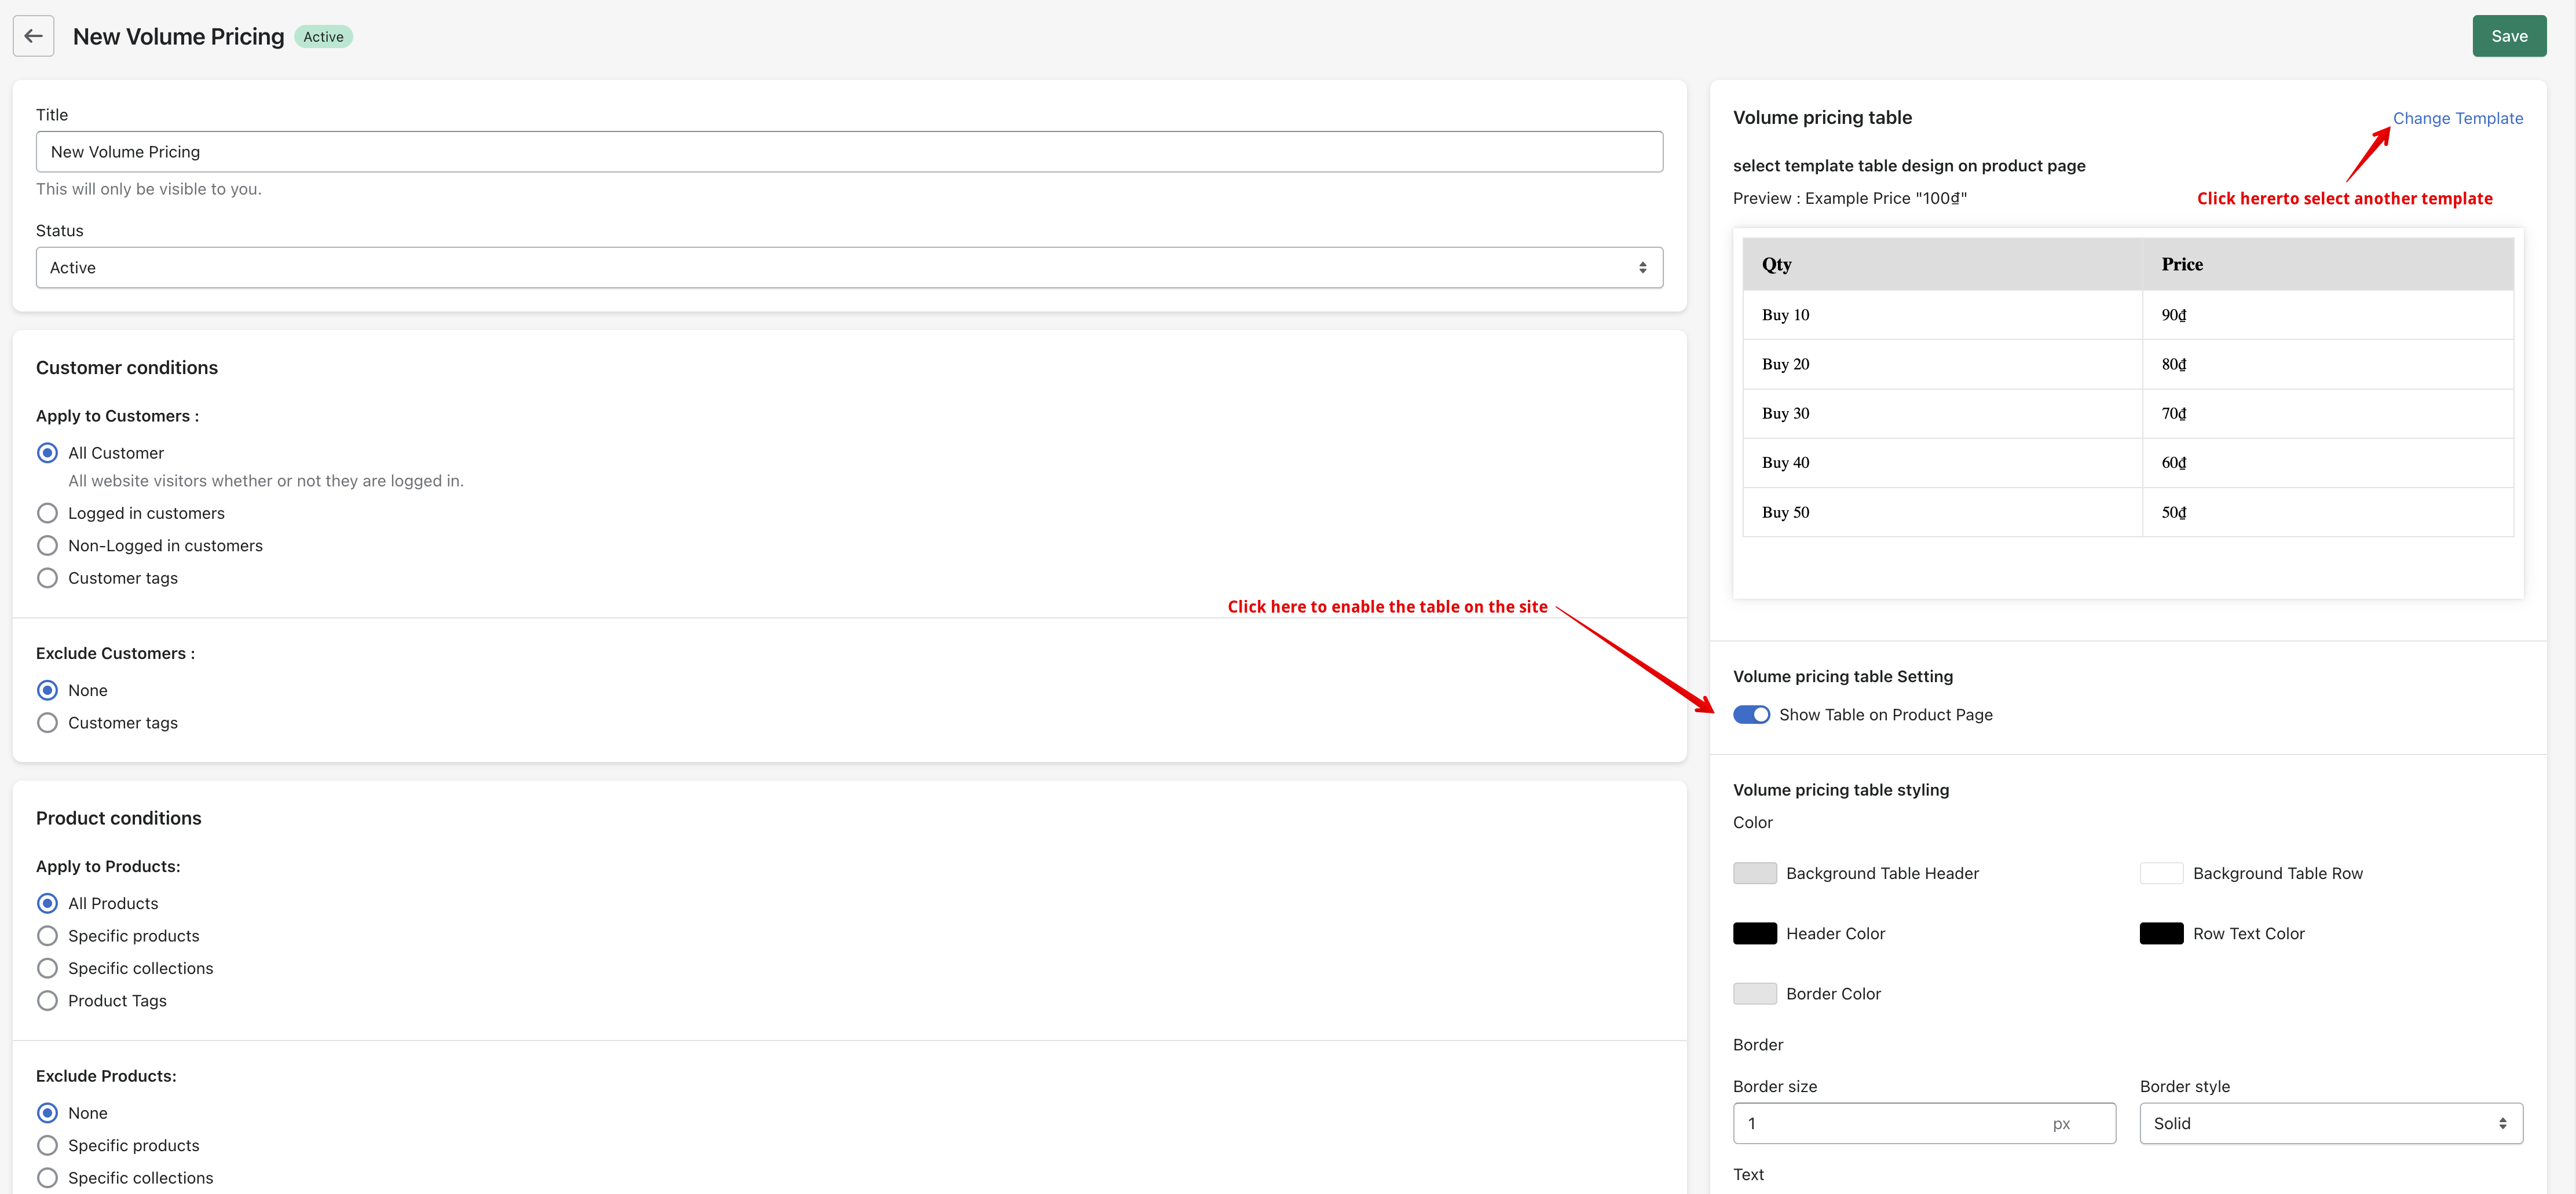This screenshot has height=1194, width=2576.
Task: Click the Save button
Action: tap(2508, 36)
